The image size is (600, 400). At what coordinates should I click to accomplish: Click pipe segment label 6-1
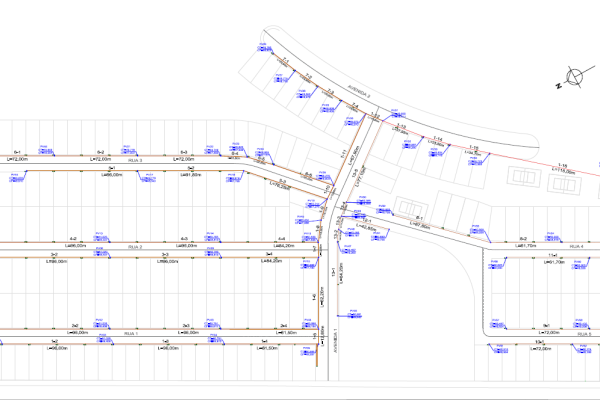pyautogui.click(x=17, y=152)
